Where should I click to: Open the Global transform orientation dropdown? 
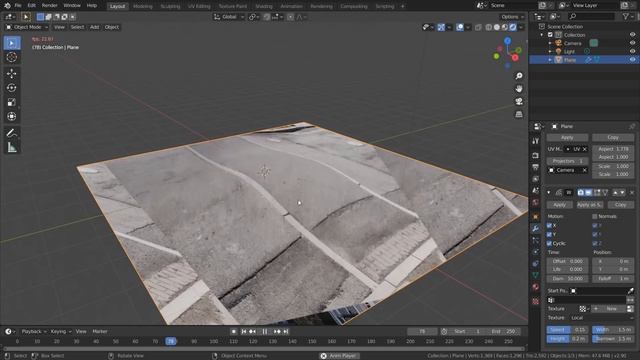click(x=229, y=17)
